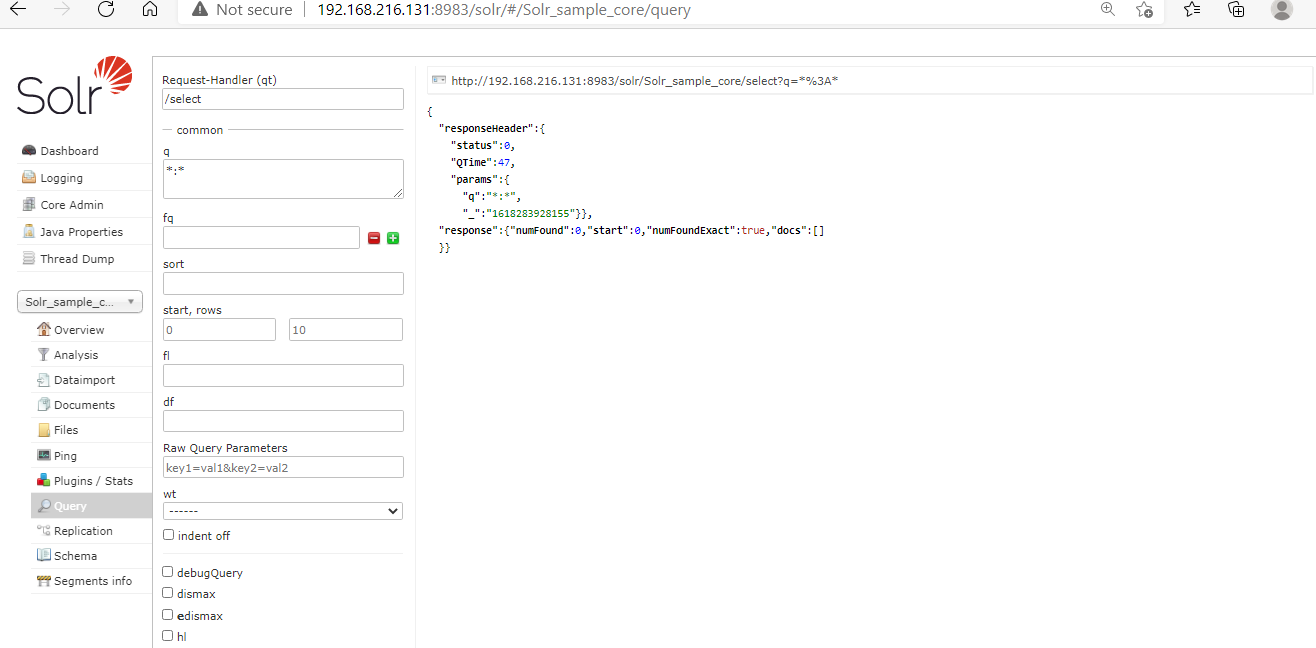Click inside the q query text area
Image resolution: width=1316 pixels, height=648 pixels.
click(x=282, y=180)
